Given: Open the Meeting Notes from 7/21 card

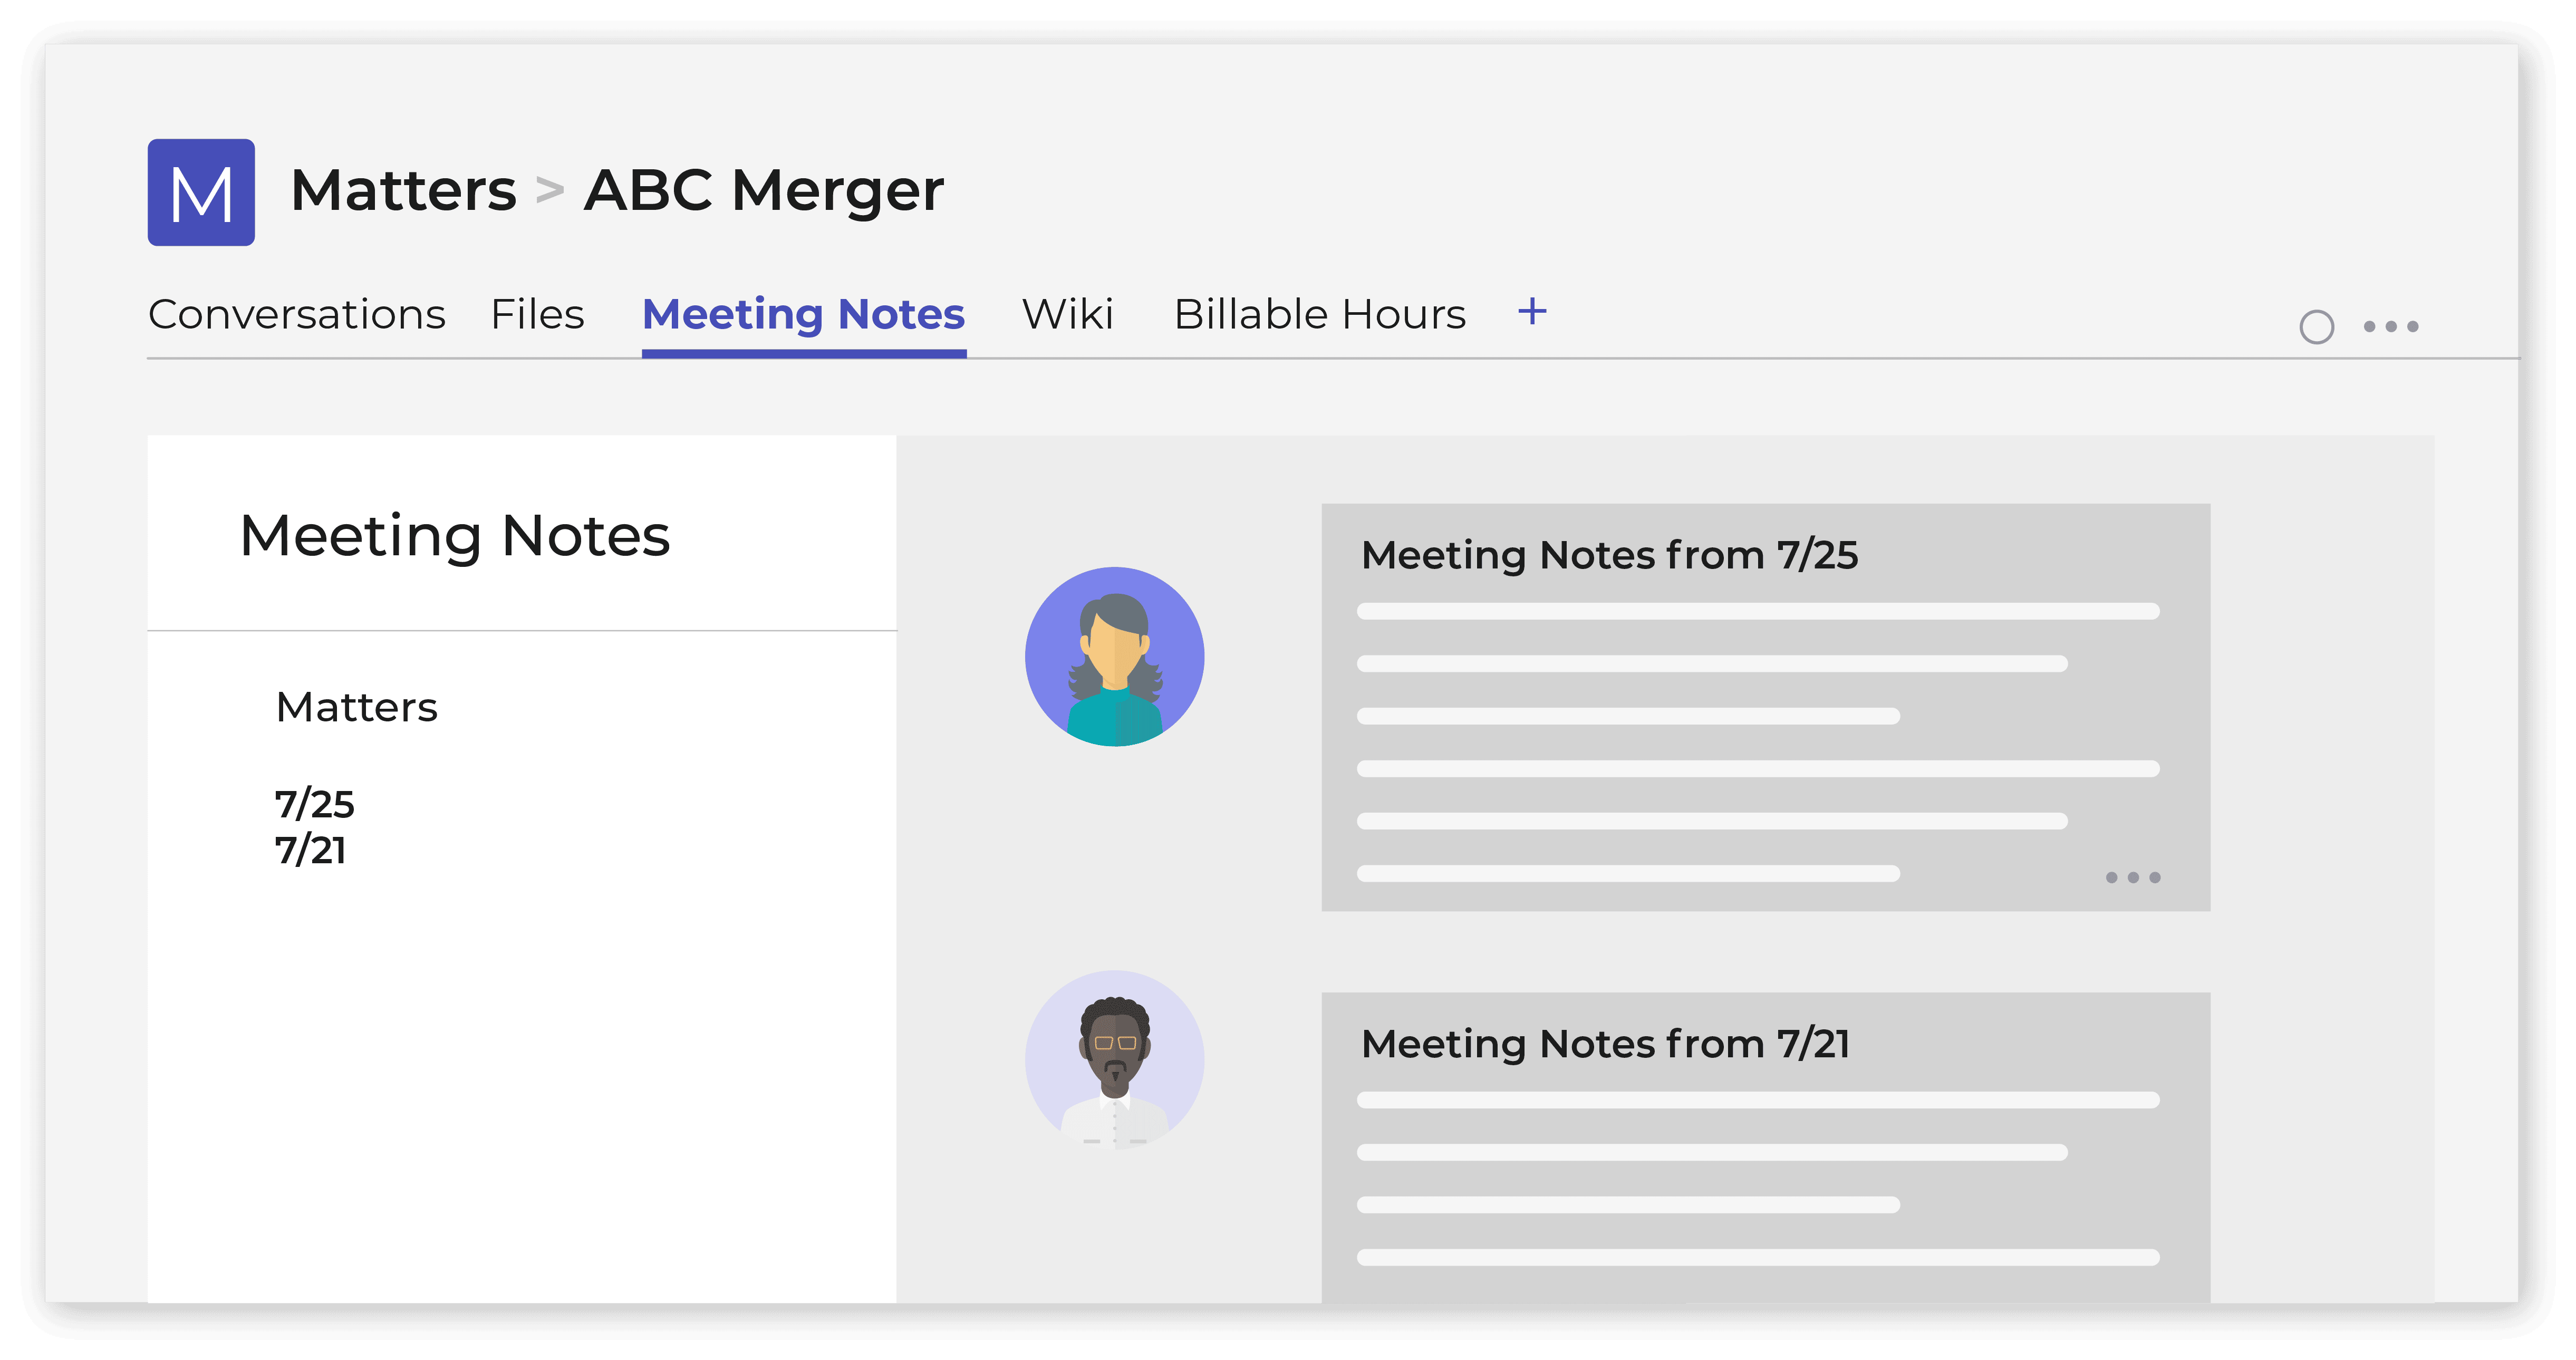Looking at the screenshot, I should [1765, 1148].
